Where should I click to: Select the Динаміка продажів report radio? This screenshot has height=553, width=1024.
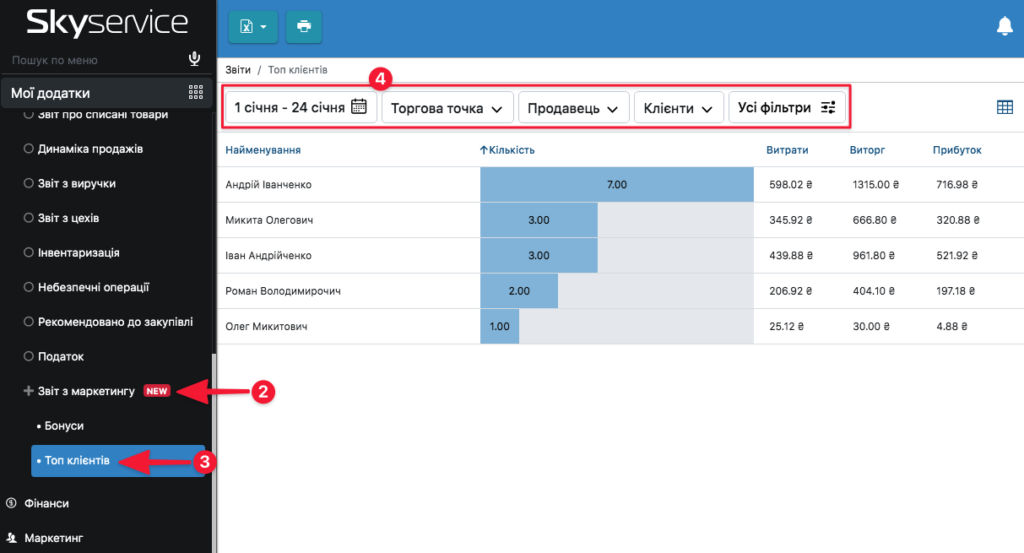(28, 149)
